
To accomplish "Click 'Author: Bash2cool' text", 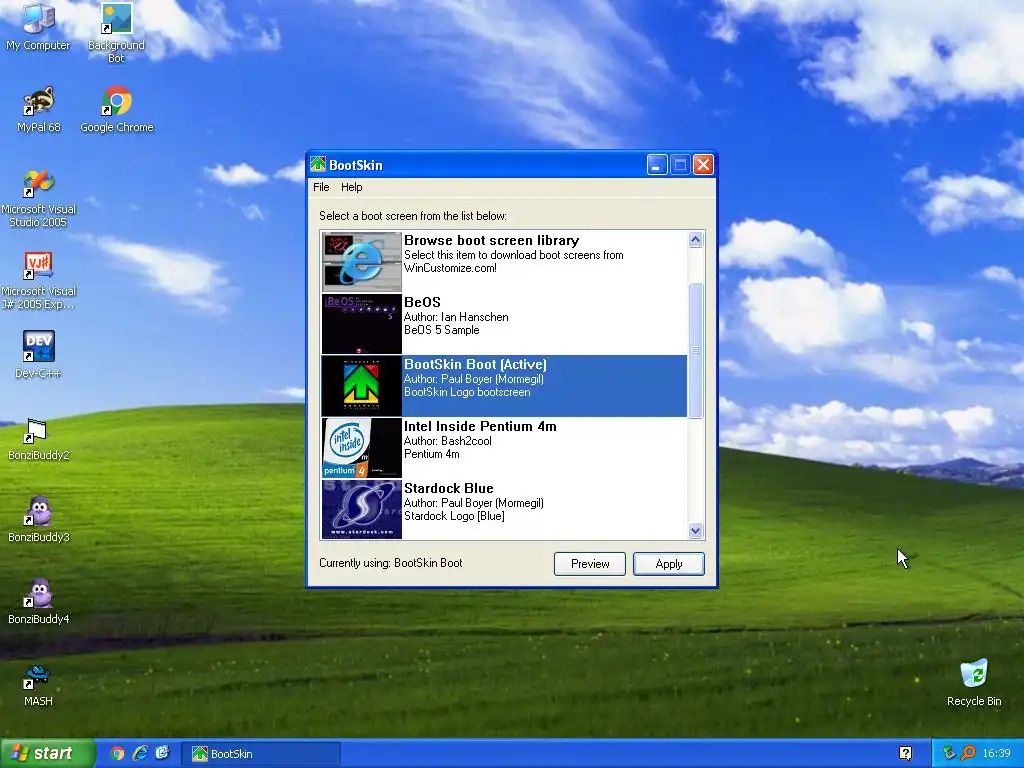I will click(x=447, y=441).
